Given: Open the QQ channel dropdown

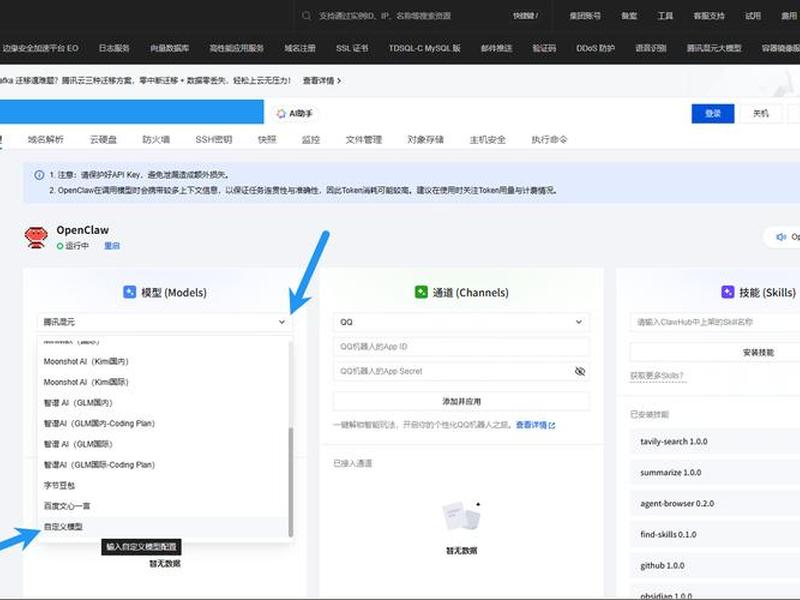Looking at the screenshot, I should pos(461,322).
